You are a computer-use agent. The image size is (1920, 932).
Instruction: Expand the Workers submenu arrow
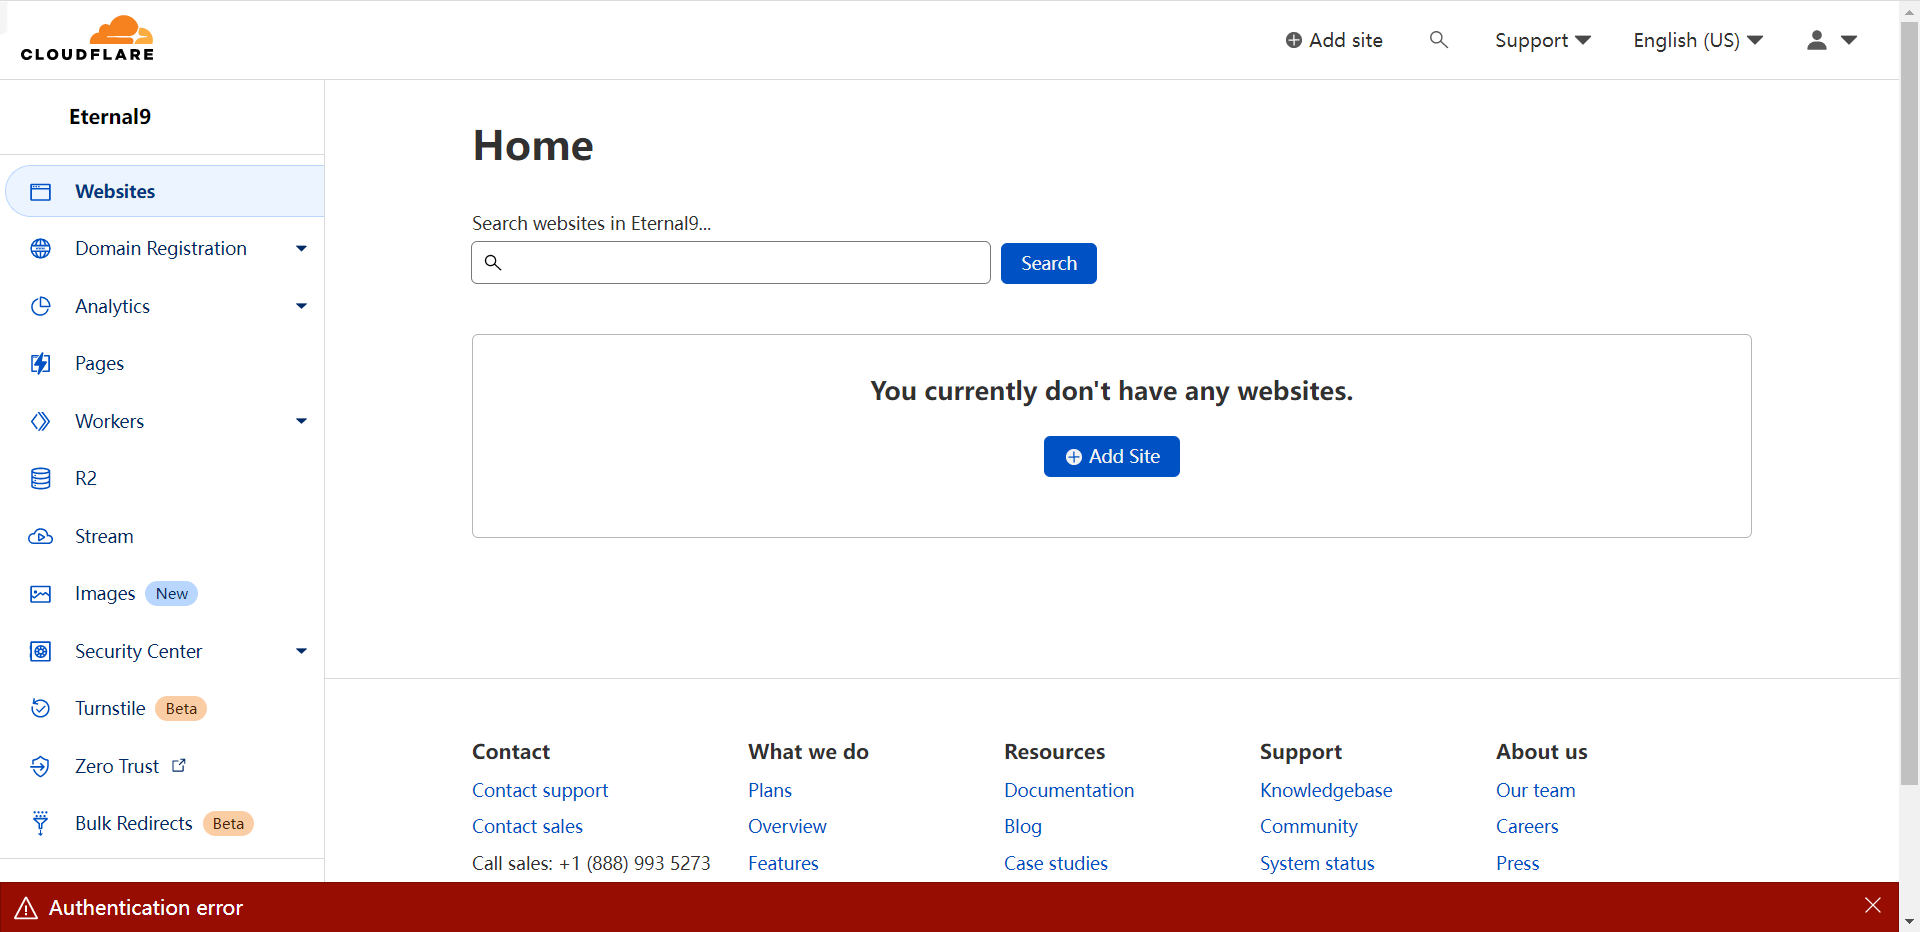301,421
